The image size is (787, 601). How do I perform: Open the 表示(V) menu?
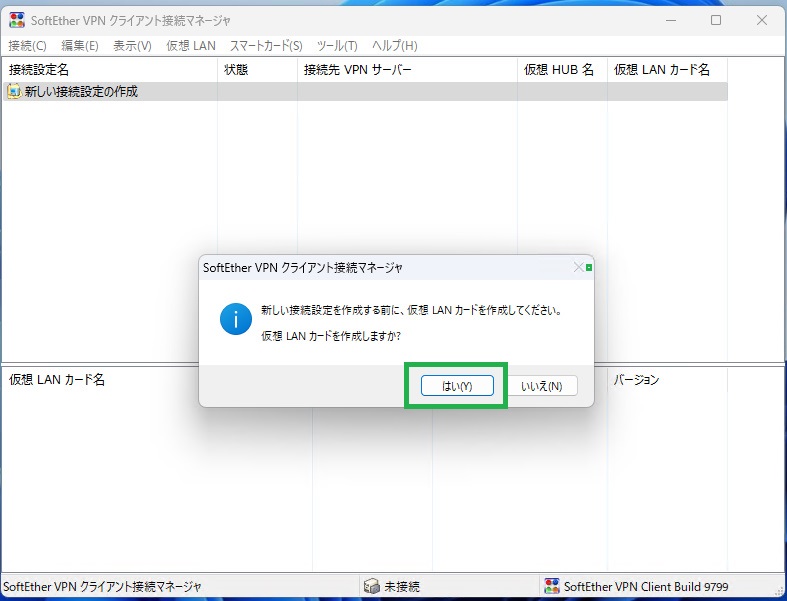(x=132, y=46)
